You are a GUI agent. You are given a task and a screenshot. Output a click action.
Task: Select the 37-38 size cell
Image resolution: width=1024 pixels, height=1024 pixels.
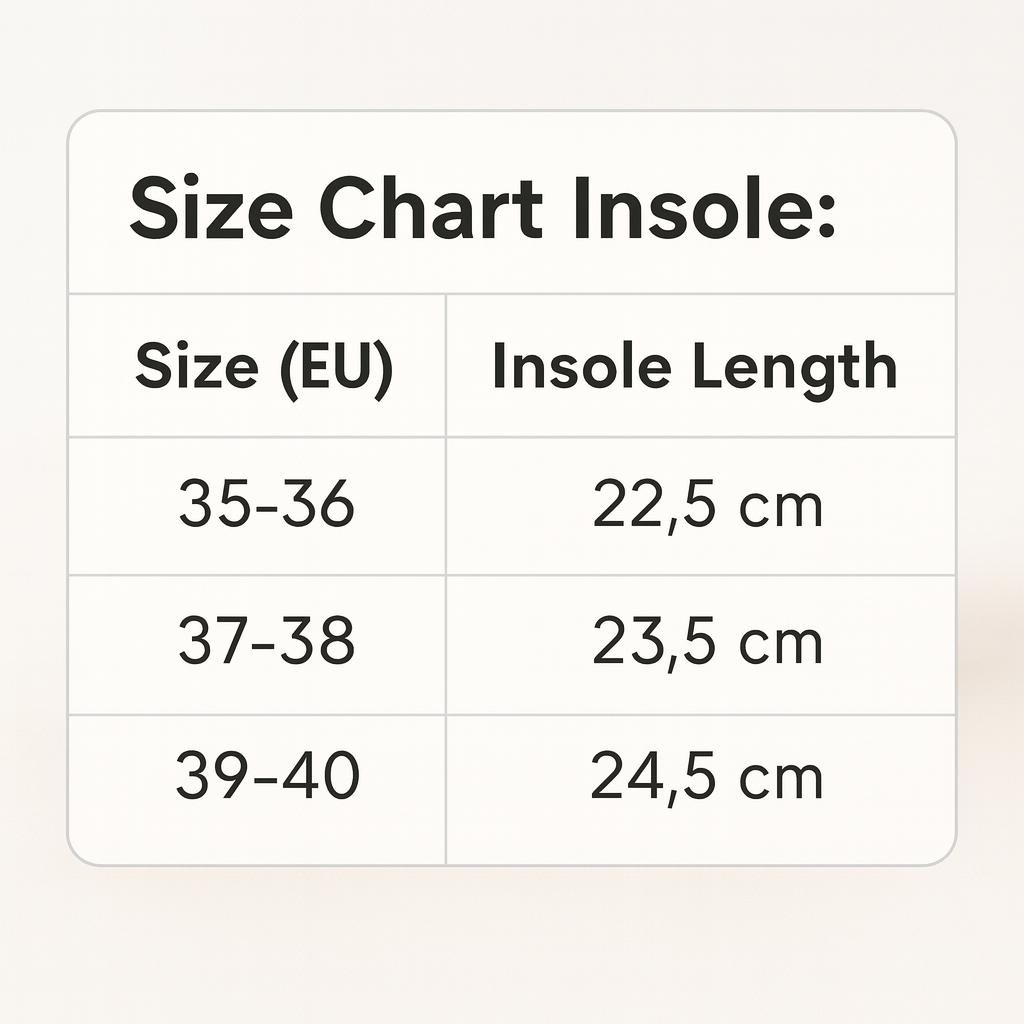[x=266, y=643]
